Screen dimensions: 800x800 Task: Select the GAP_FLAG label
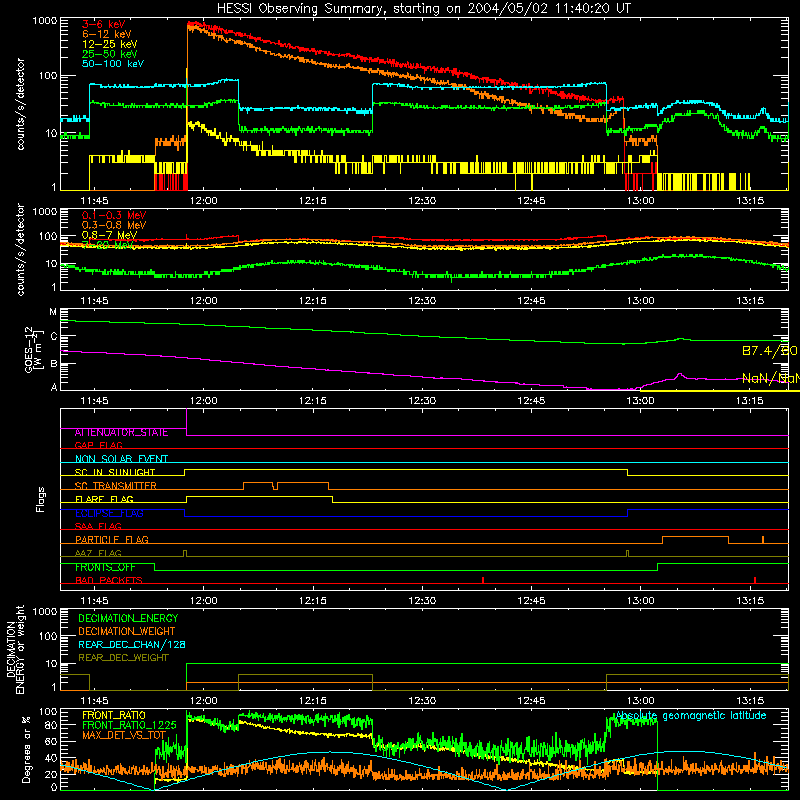pyautogui.click(x=99, y=445)
